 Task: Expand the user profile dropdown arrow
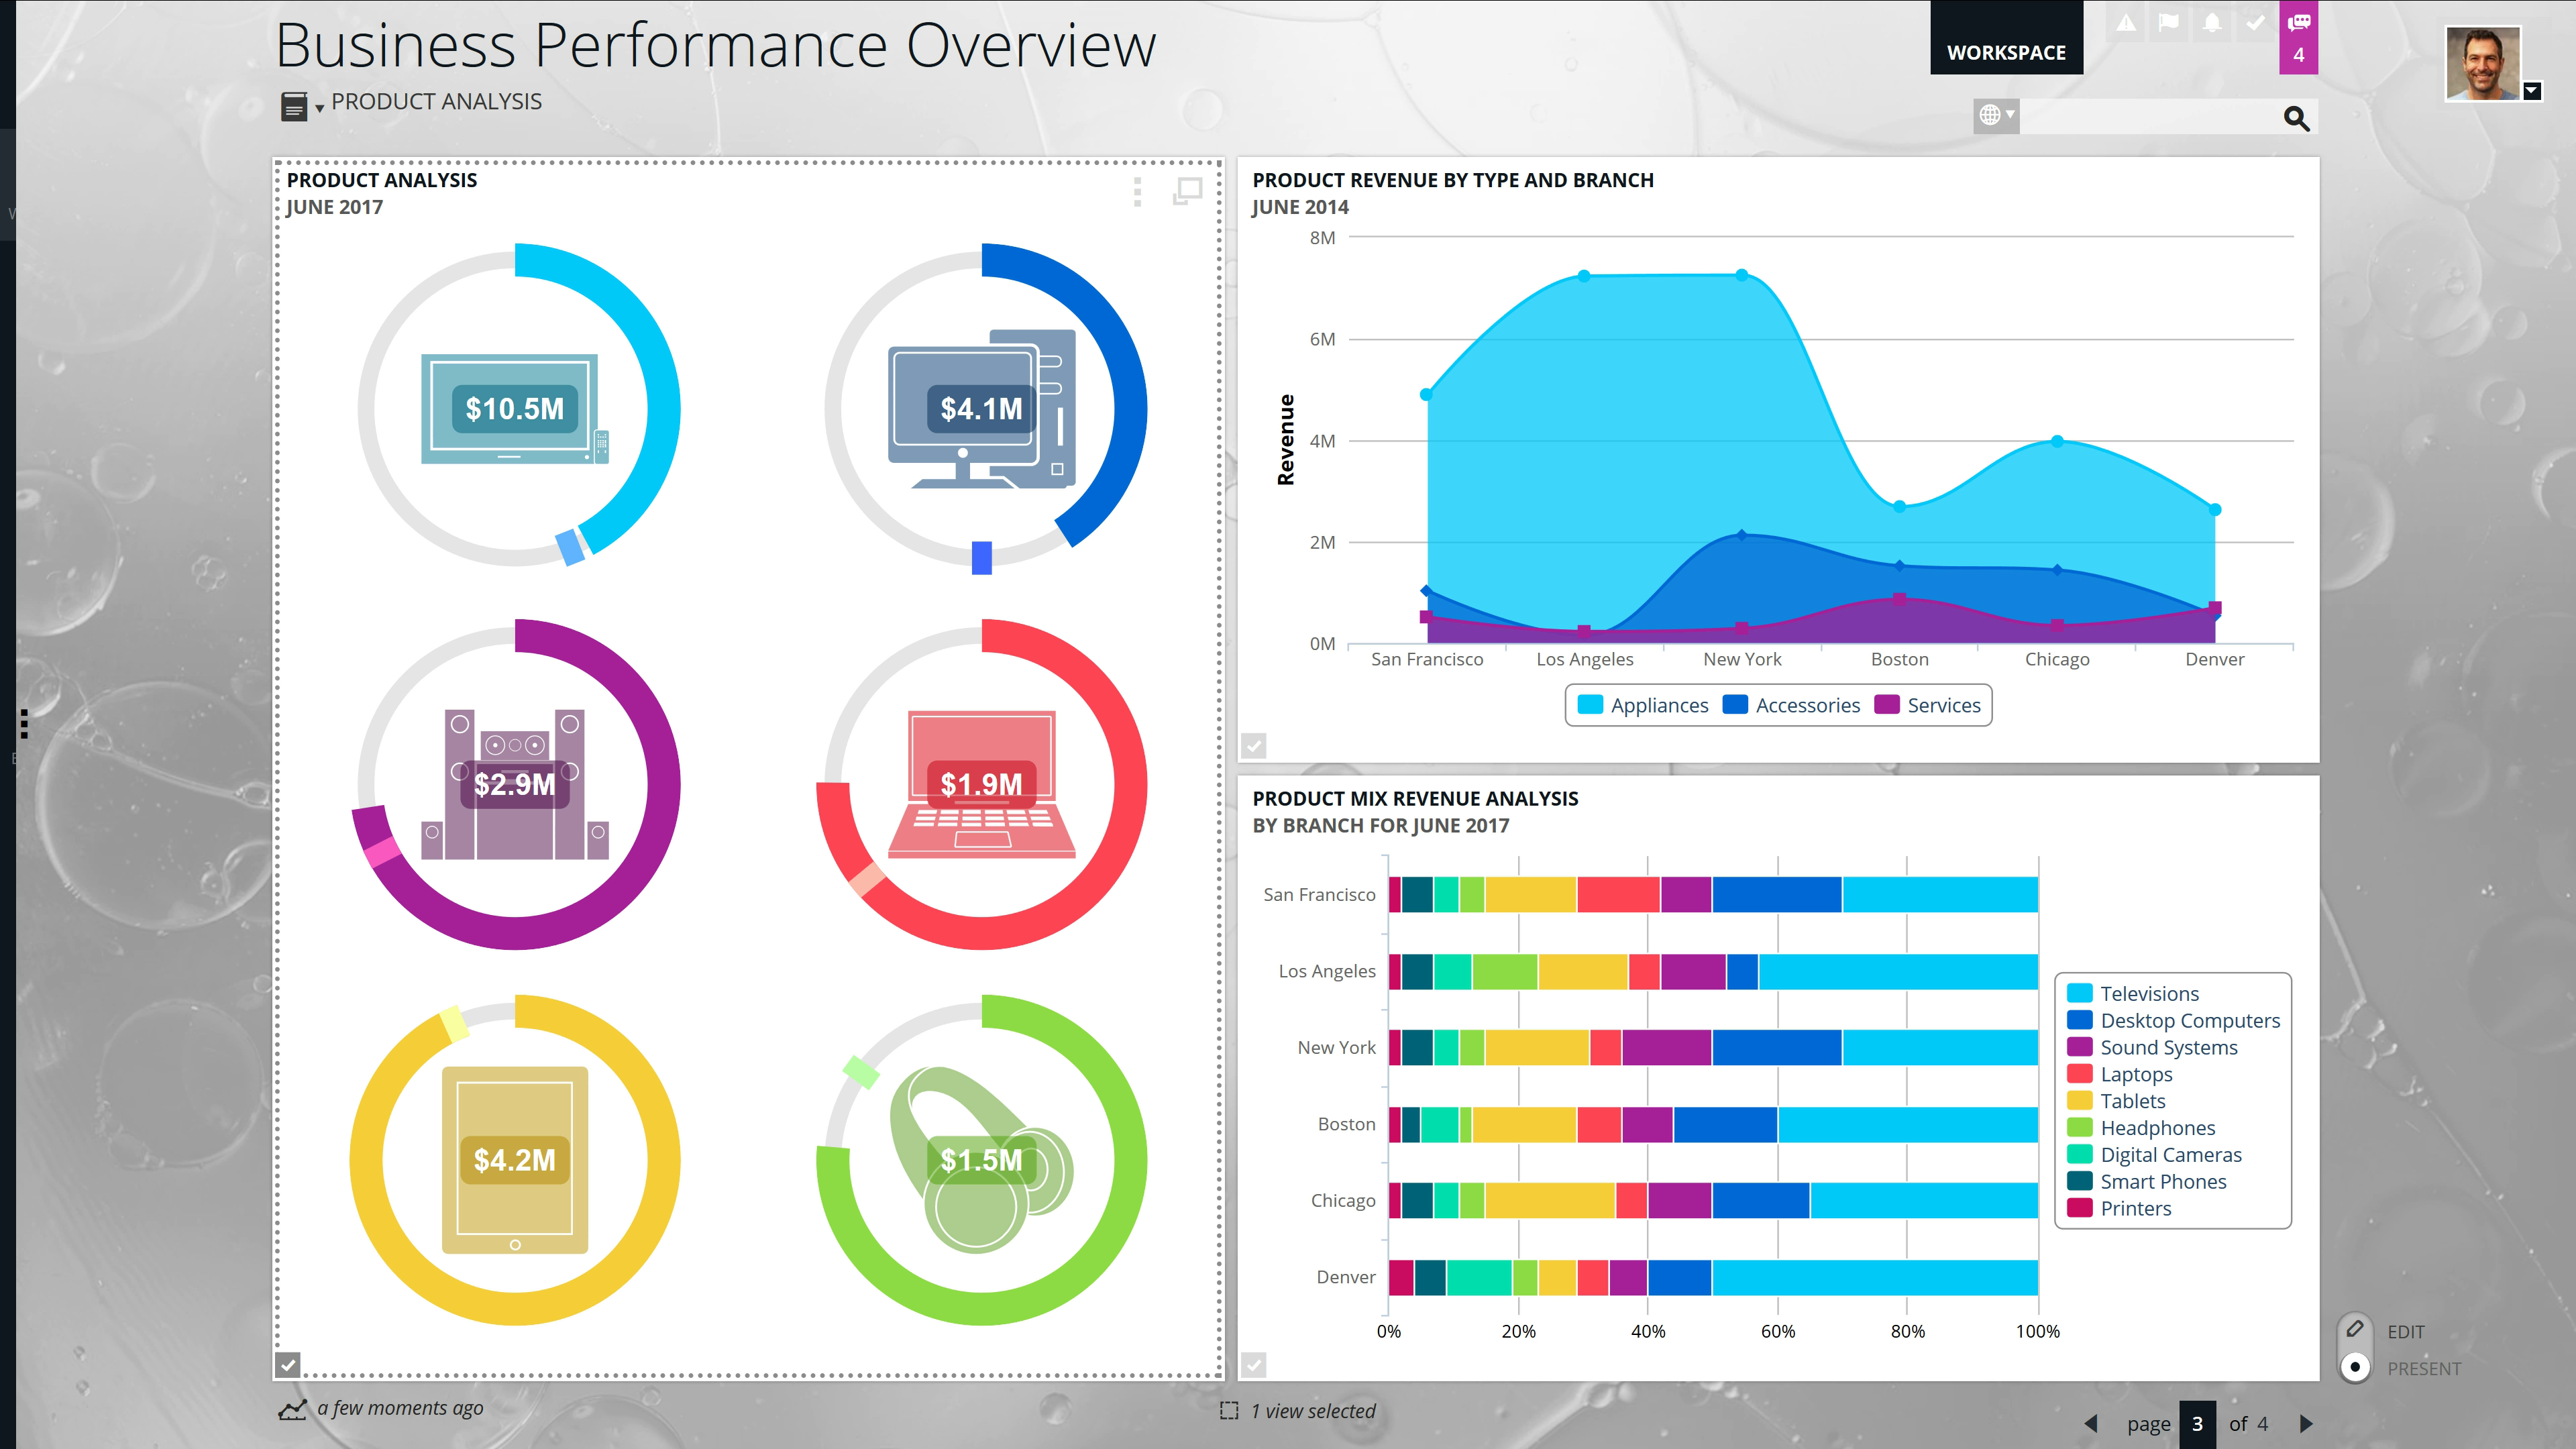[2532, 91]
